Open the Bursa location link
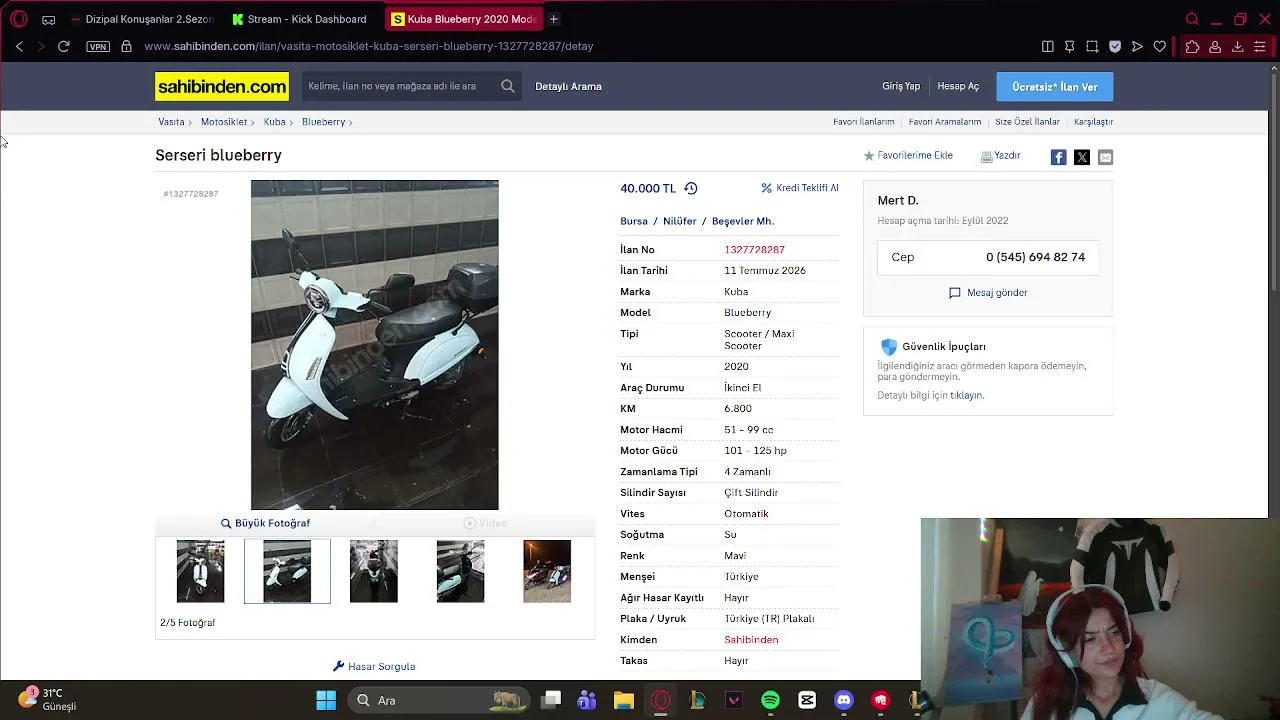 (x=634, y=221)
